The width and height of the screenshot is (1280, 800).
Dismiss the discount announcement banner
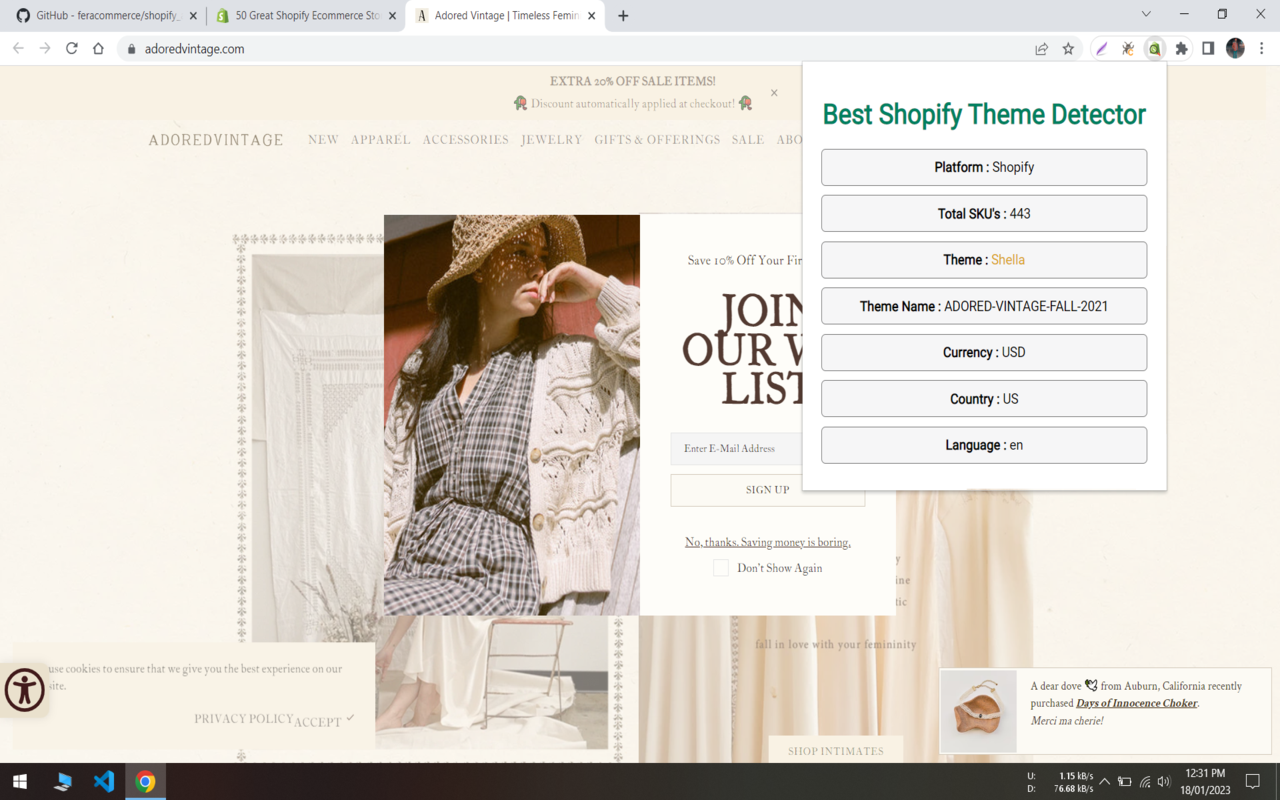(774, 93)
